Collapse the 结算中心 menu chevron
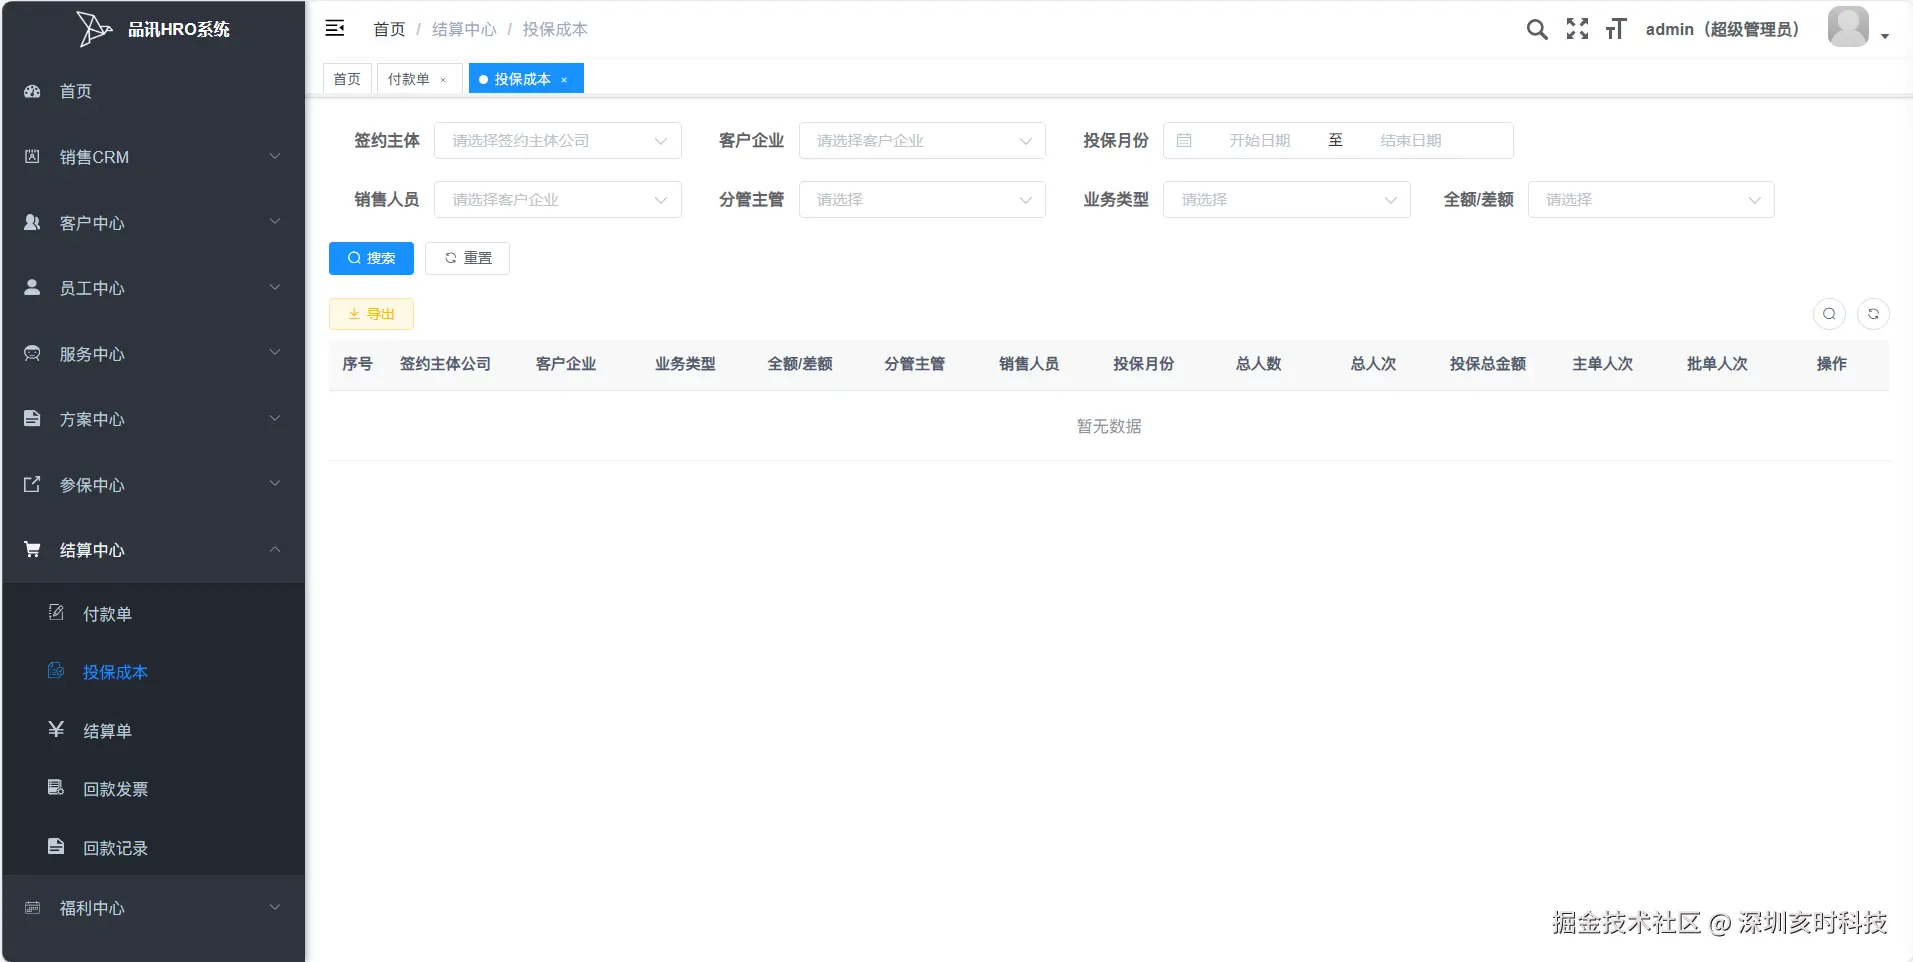Viewport: 1913px width, 962px height. [x=275, y=549]
